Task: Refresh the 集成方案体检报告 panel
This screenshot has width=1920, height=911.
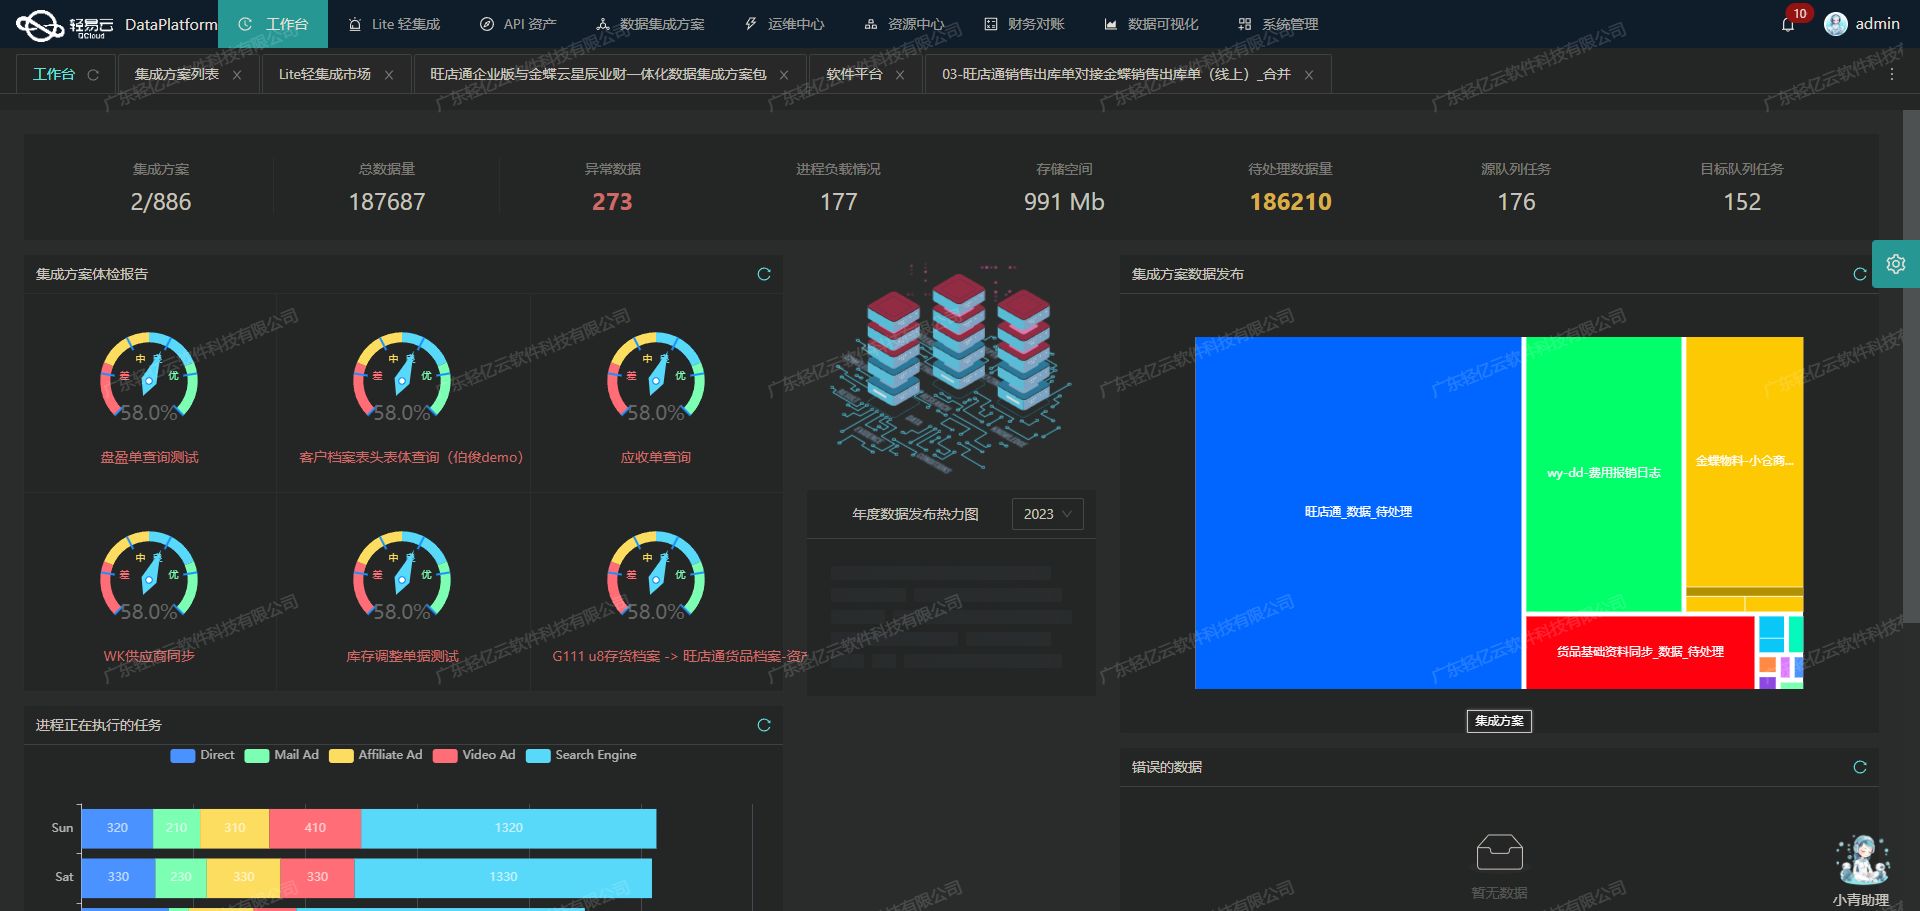Action: click(x=764, y=274)
